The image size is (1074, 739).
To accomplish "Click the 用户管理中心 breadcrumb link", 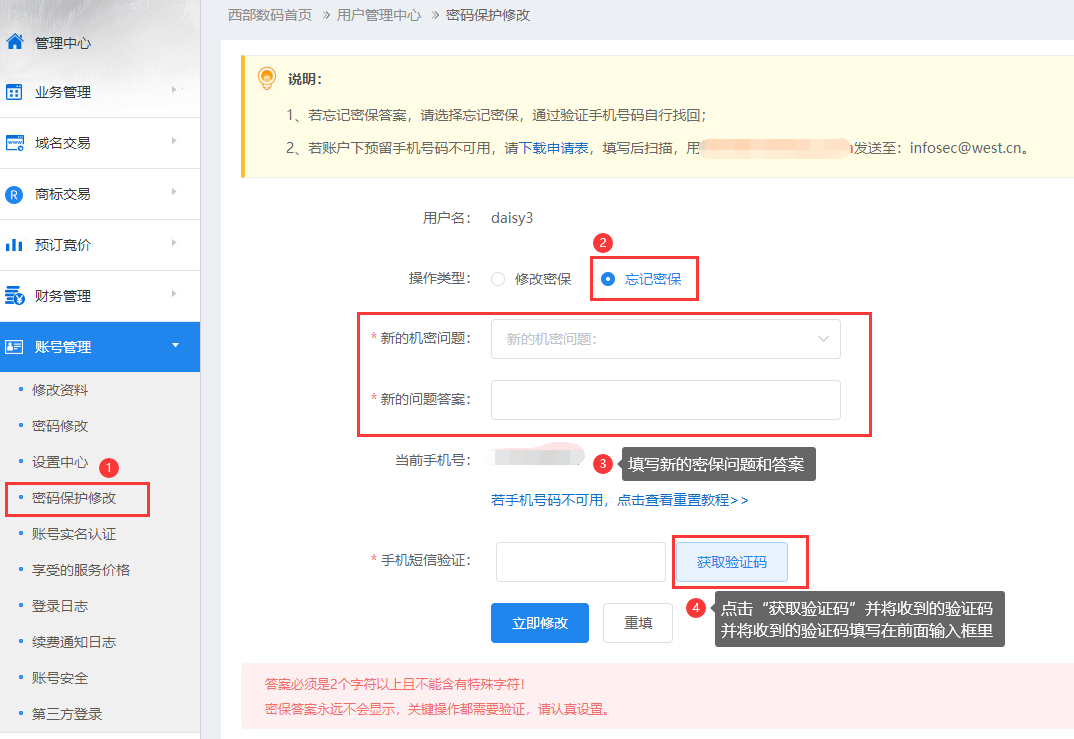I will click(378, 15).
